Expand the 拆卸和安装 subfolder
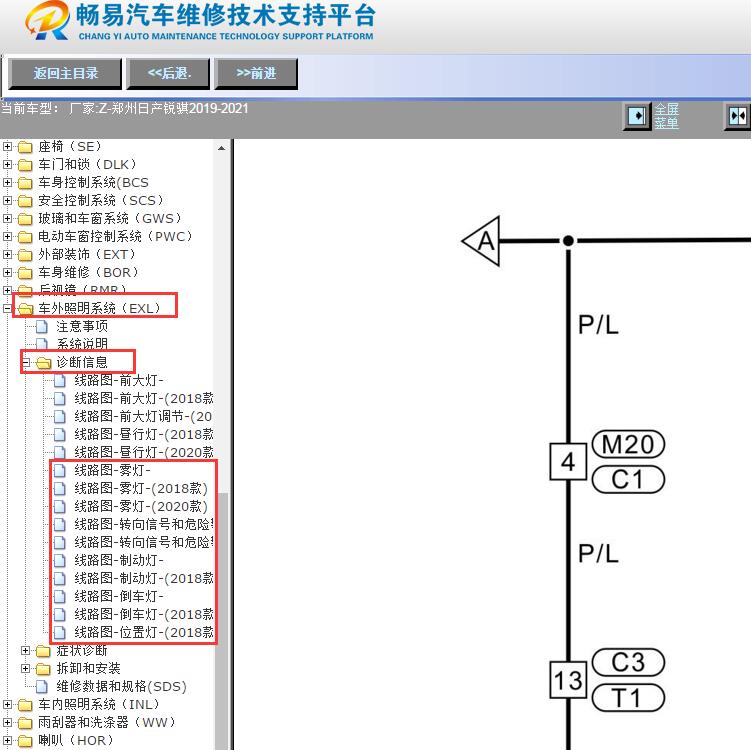This screenshot has height=750, width=751. 25,669
